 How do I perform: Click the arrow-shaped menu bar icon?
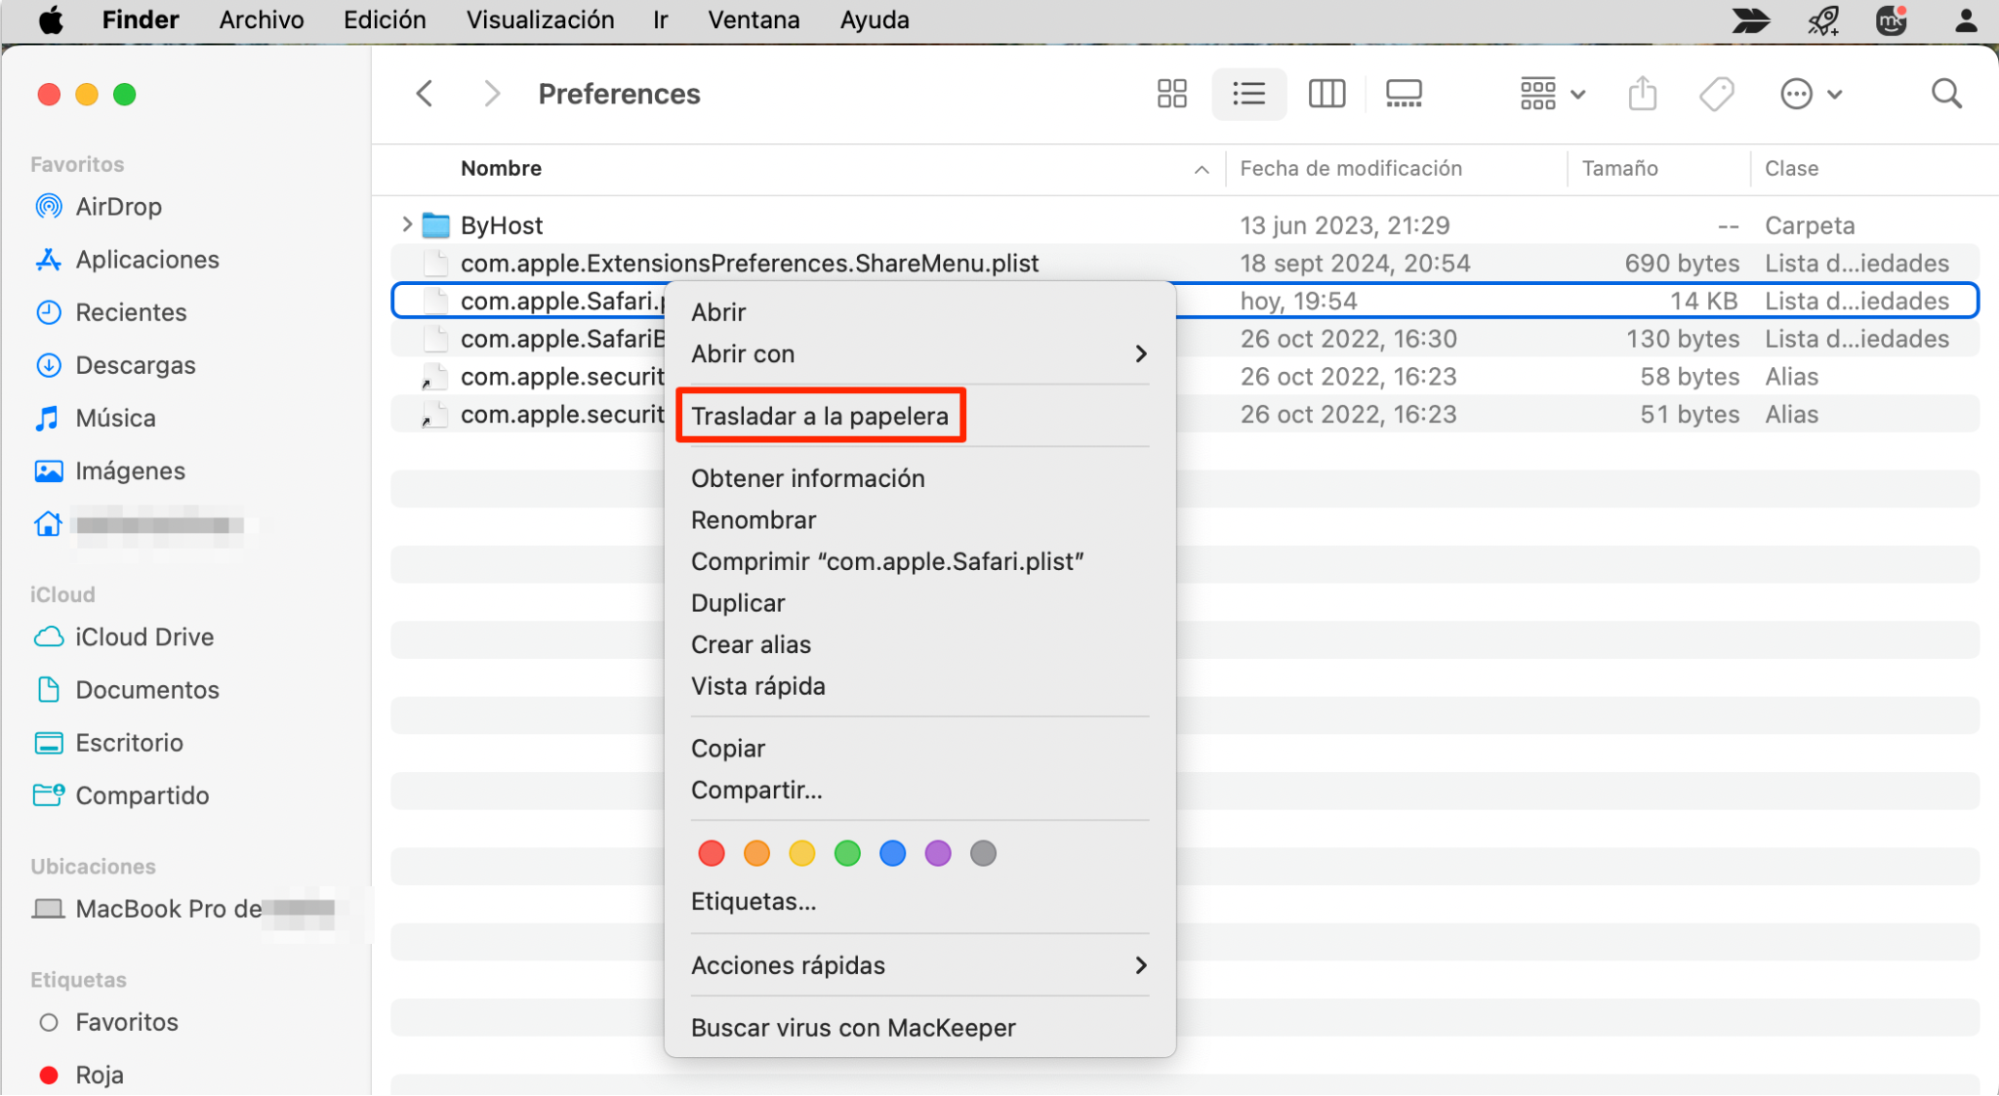coord(1751,20)
